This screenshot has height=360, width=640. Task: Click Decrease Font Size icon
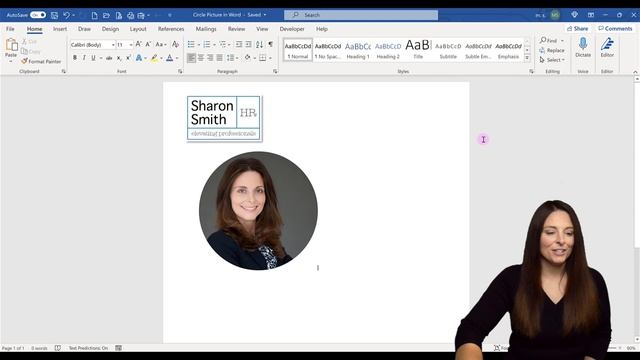[x=148, y=44]
